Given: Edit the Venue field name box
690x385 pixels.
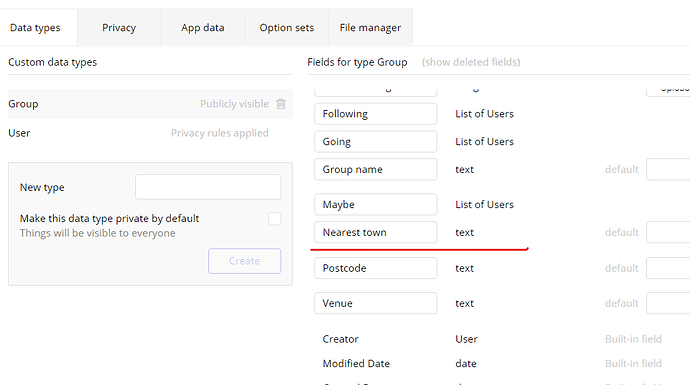Looking at the screenshot, I should (375, 303).
